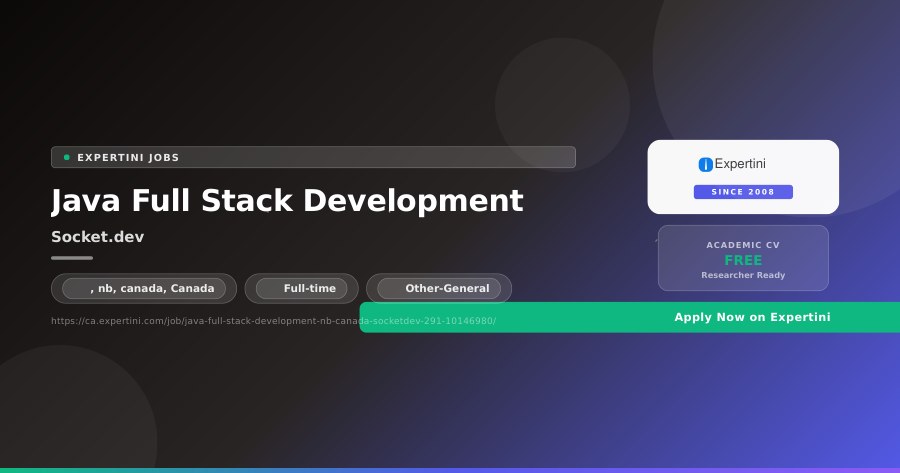This screenshot has height=473, width=900.
Task: Open the ca.expertini.com job URL link
Action: tap(273, 321)
